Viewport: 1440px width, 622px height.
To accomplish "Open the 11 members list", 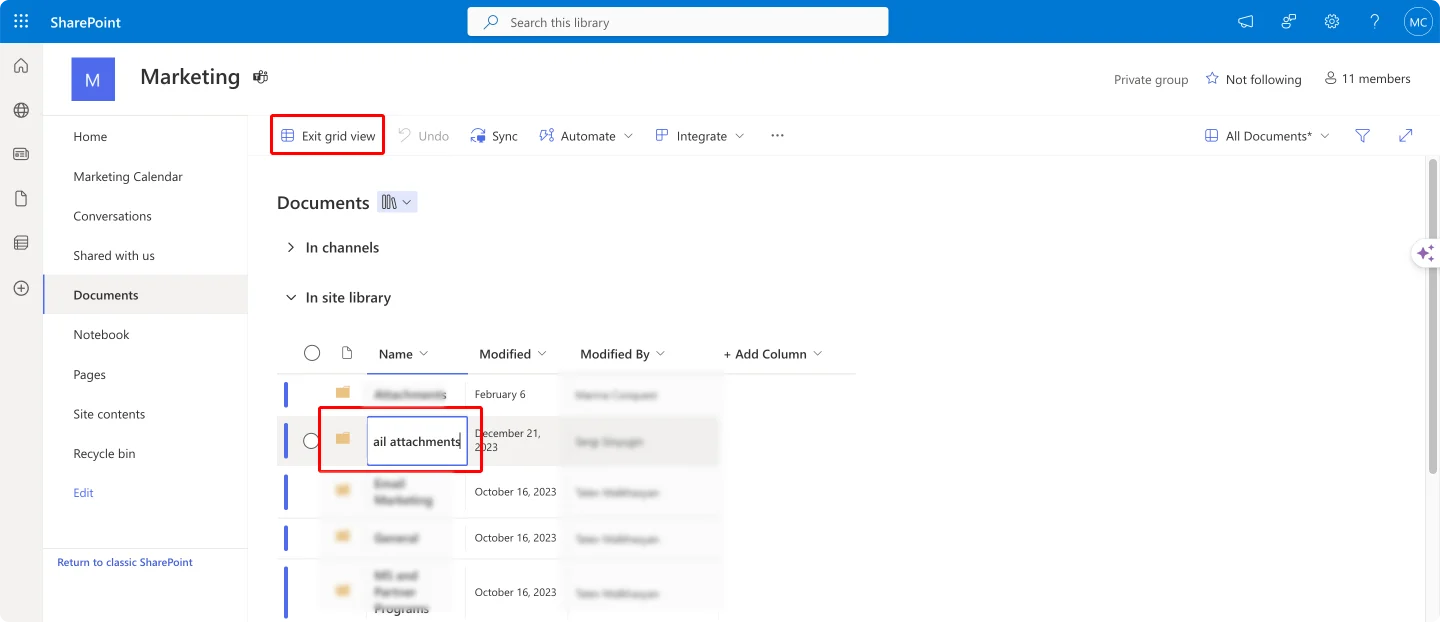I will pyautogui.click(x=1367, y=79).
